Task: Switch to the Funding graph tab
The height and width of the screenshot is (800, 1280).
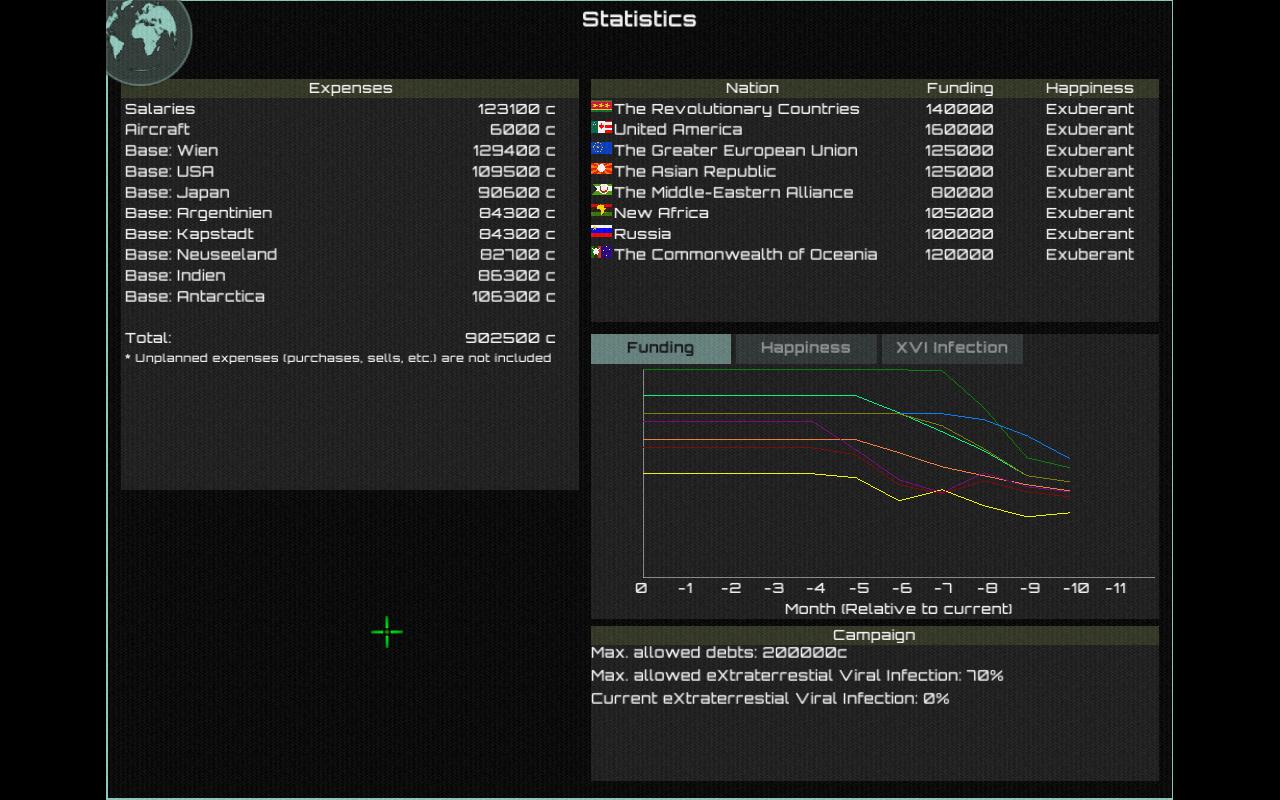Action: pos(660,348)
